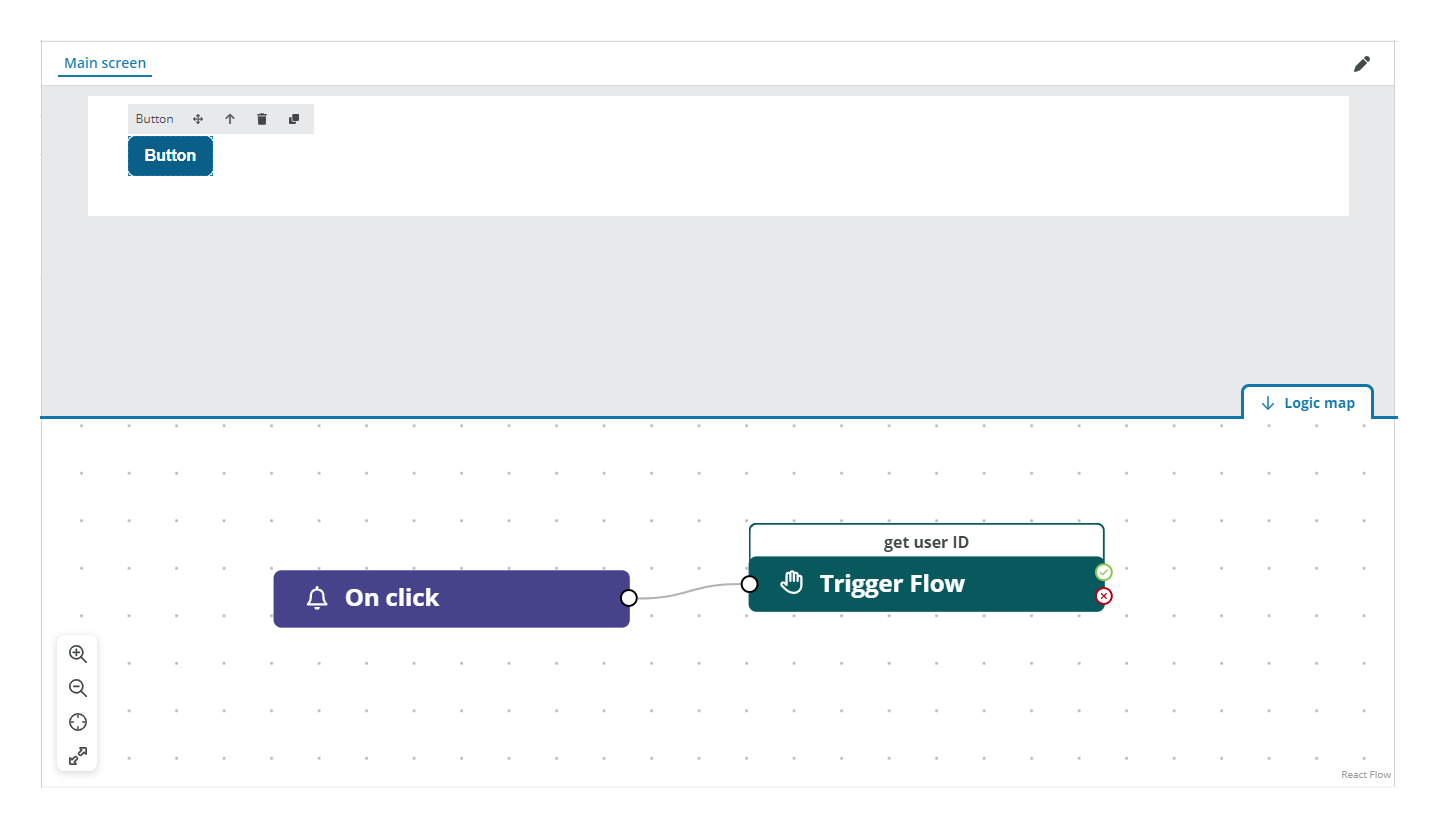Open screen editing with the pencil icon
Screen dimensions: 1438x828
point(1361,63)
